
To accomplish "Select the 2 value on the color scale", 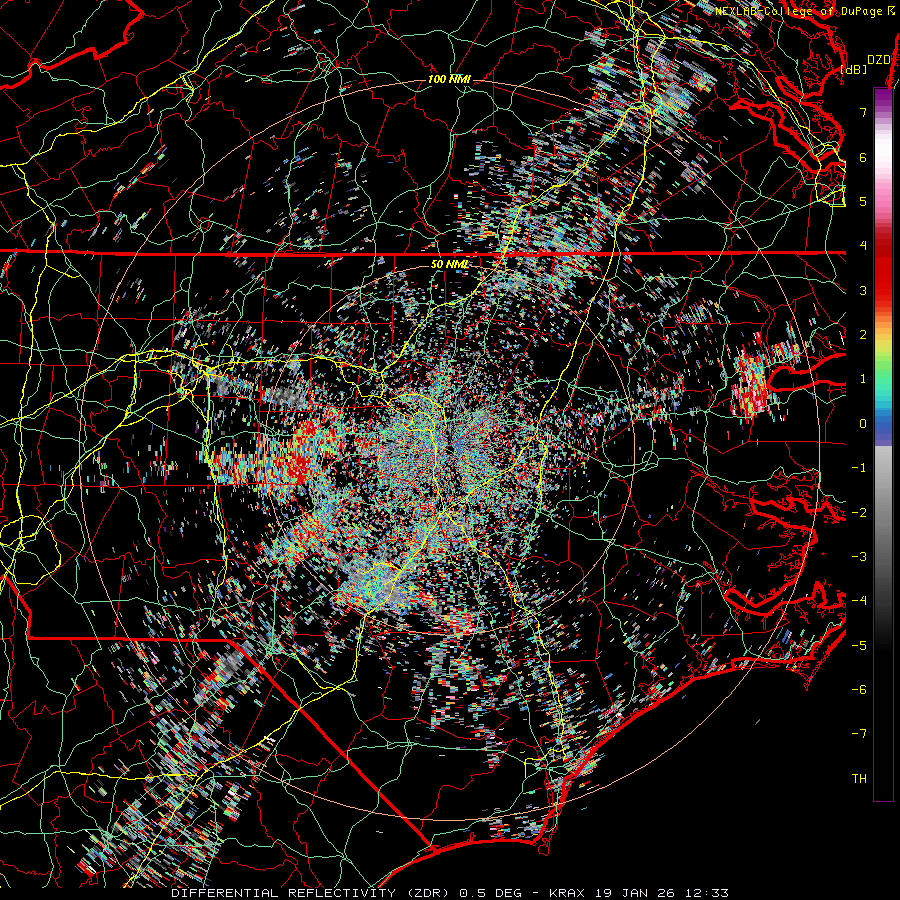I will click(x=863, y=335).
